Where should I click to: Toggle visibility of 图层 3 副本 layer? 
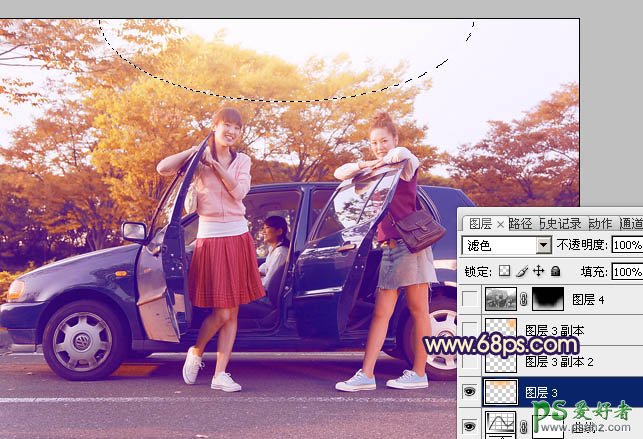click(x=471, y=330)
